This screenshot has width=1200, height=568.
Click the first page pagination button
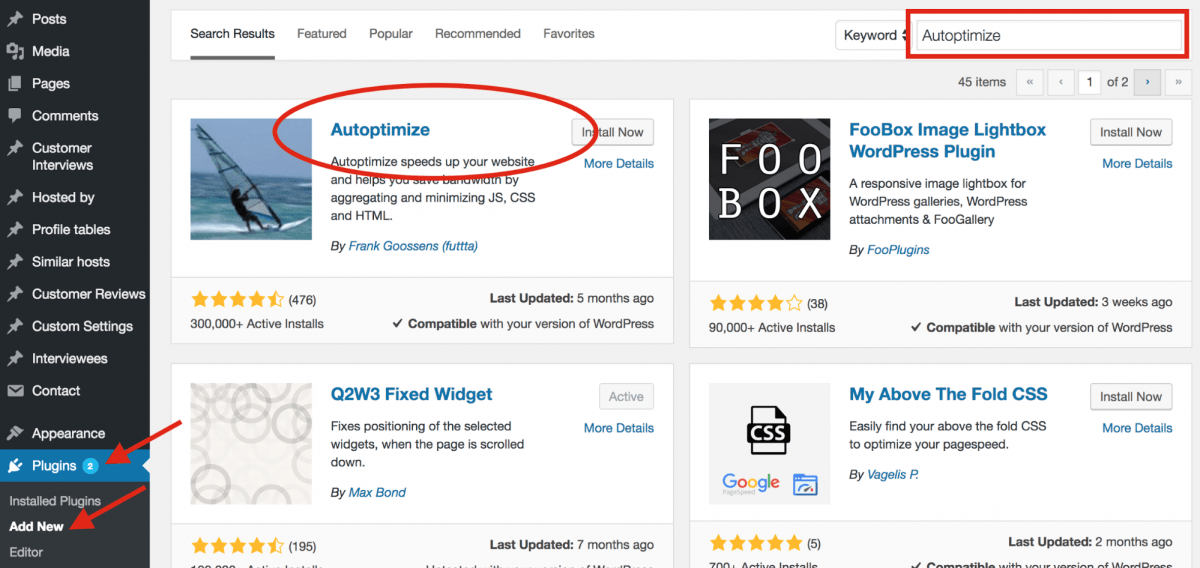(1029, 82)
